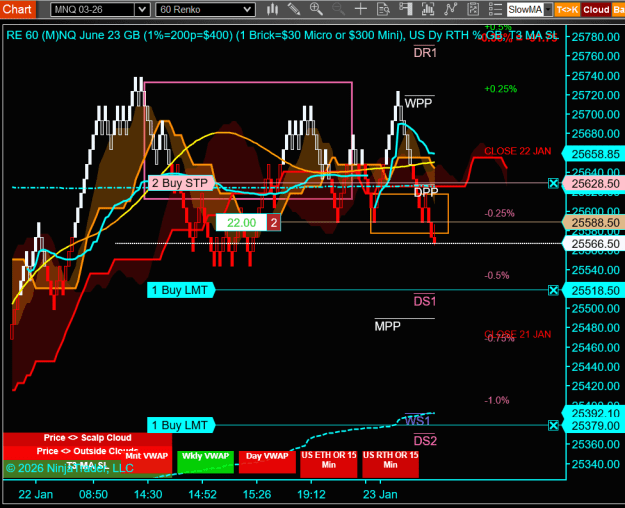Click the 25780.00 price axis label
The width and height of the screenshot is (625, 508).
pyautogui.click(x=596, y=37)
